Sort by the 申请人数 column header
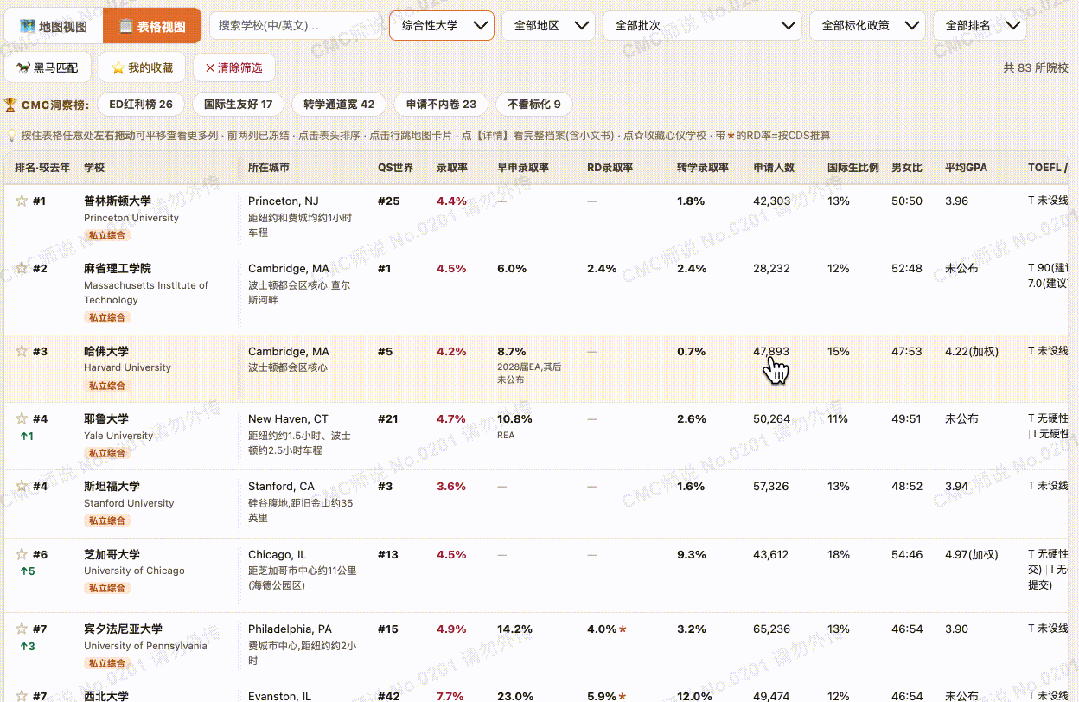Image resolution: width=1079 pixels, height=702 pixels. (774, 167)
